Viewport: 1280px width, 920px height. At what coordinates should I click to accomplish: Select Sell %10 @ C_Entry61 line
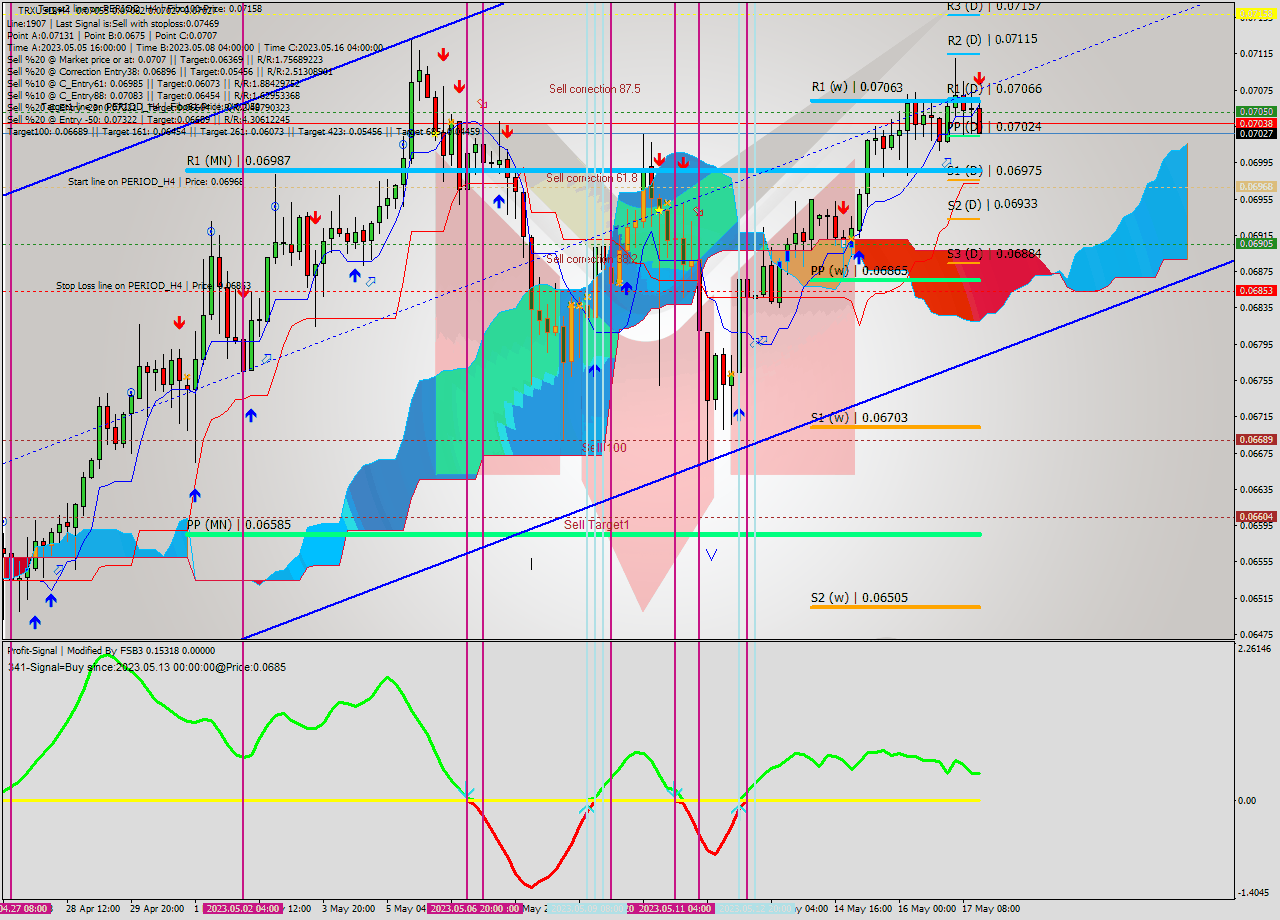(x=153, y=83)
